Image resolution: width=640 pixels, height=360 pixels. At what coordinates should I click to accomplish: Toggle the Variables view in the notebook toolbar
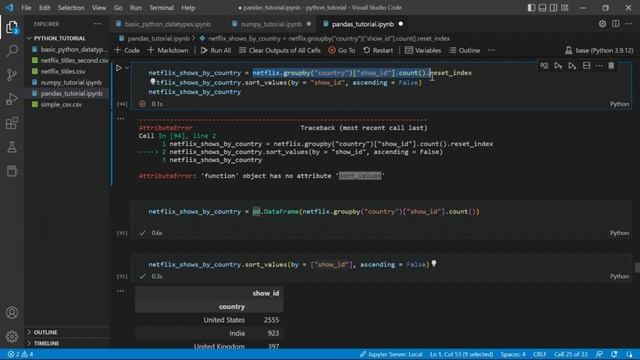[x=423, y=50]
